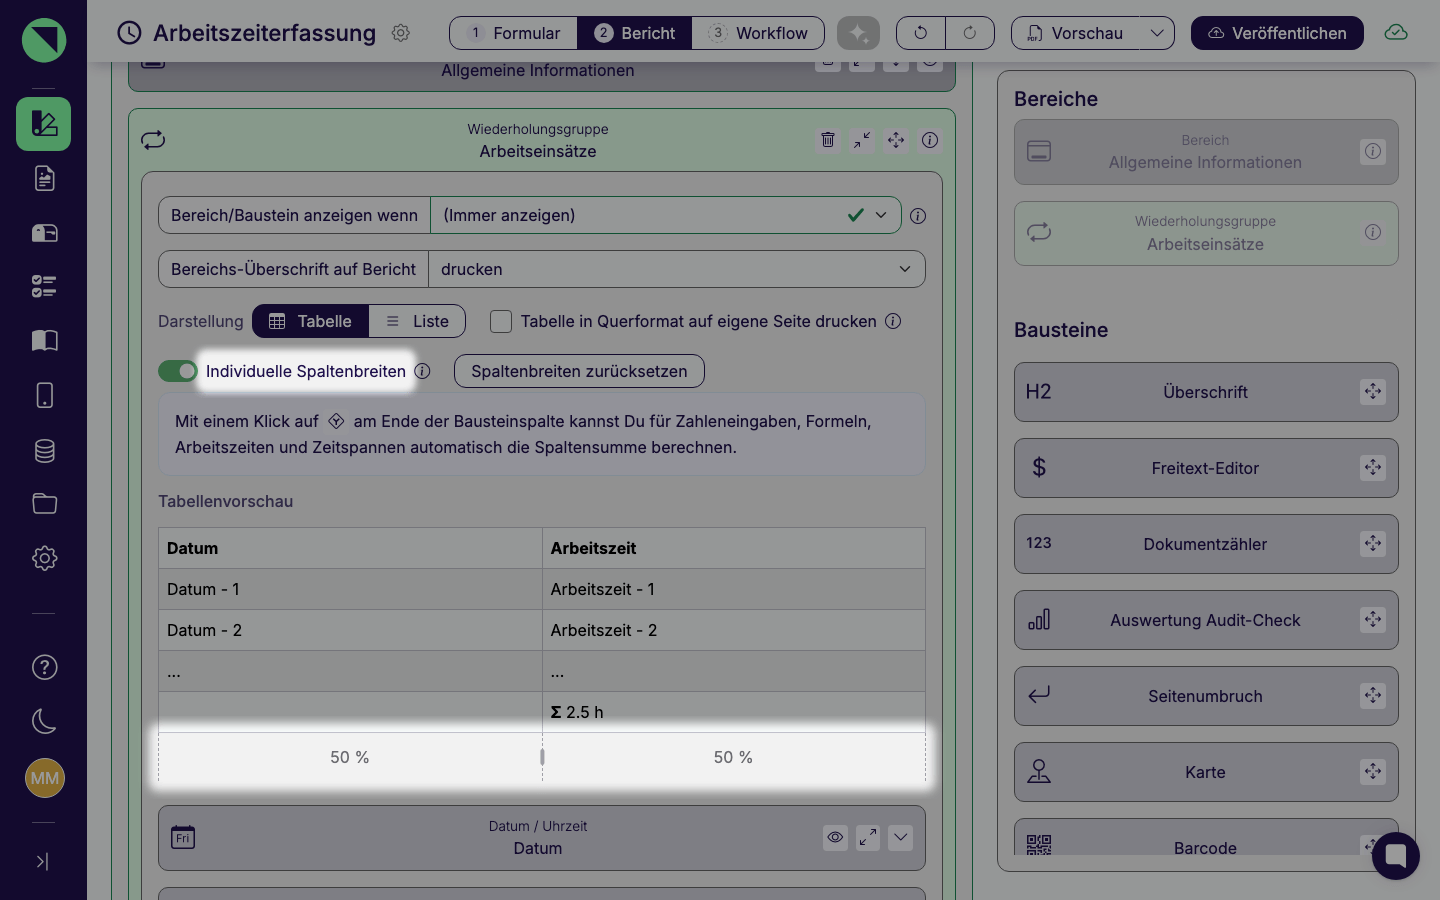Open the chat bubble widget
Viewport: 1440px width, 900px height.
pyautogui.click(x=1396, y=856)
